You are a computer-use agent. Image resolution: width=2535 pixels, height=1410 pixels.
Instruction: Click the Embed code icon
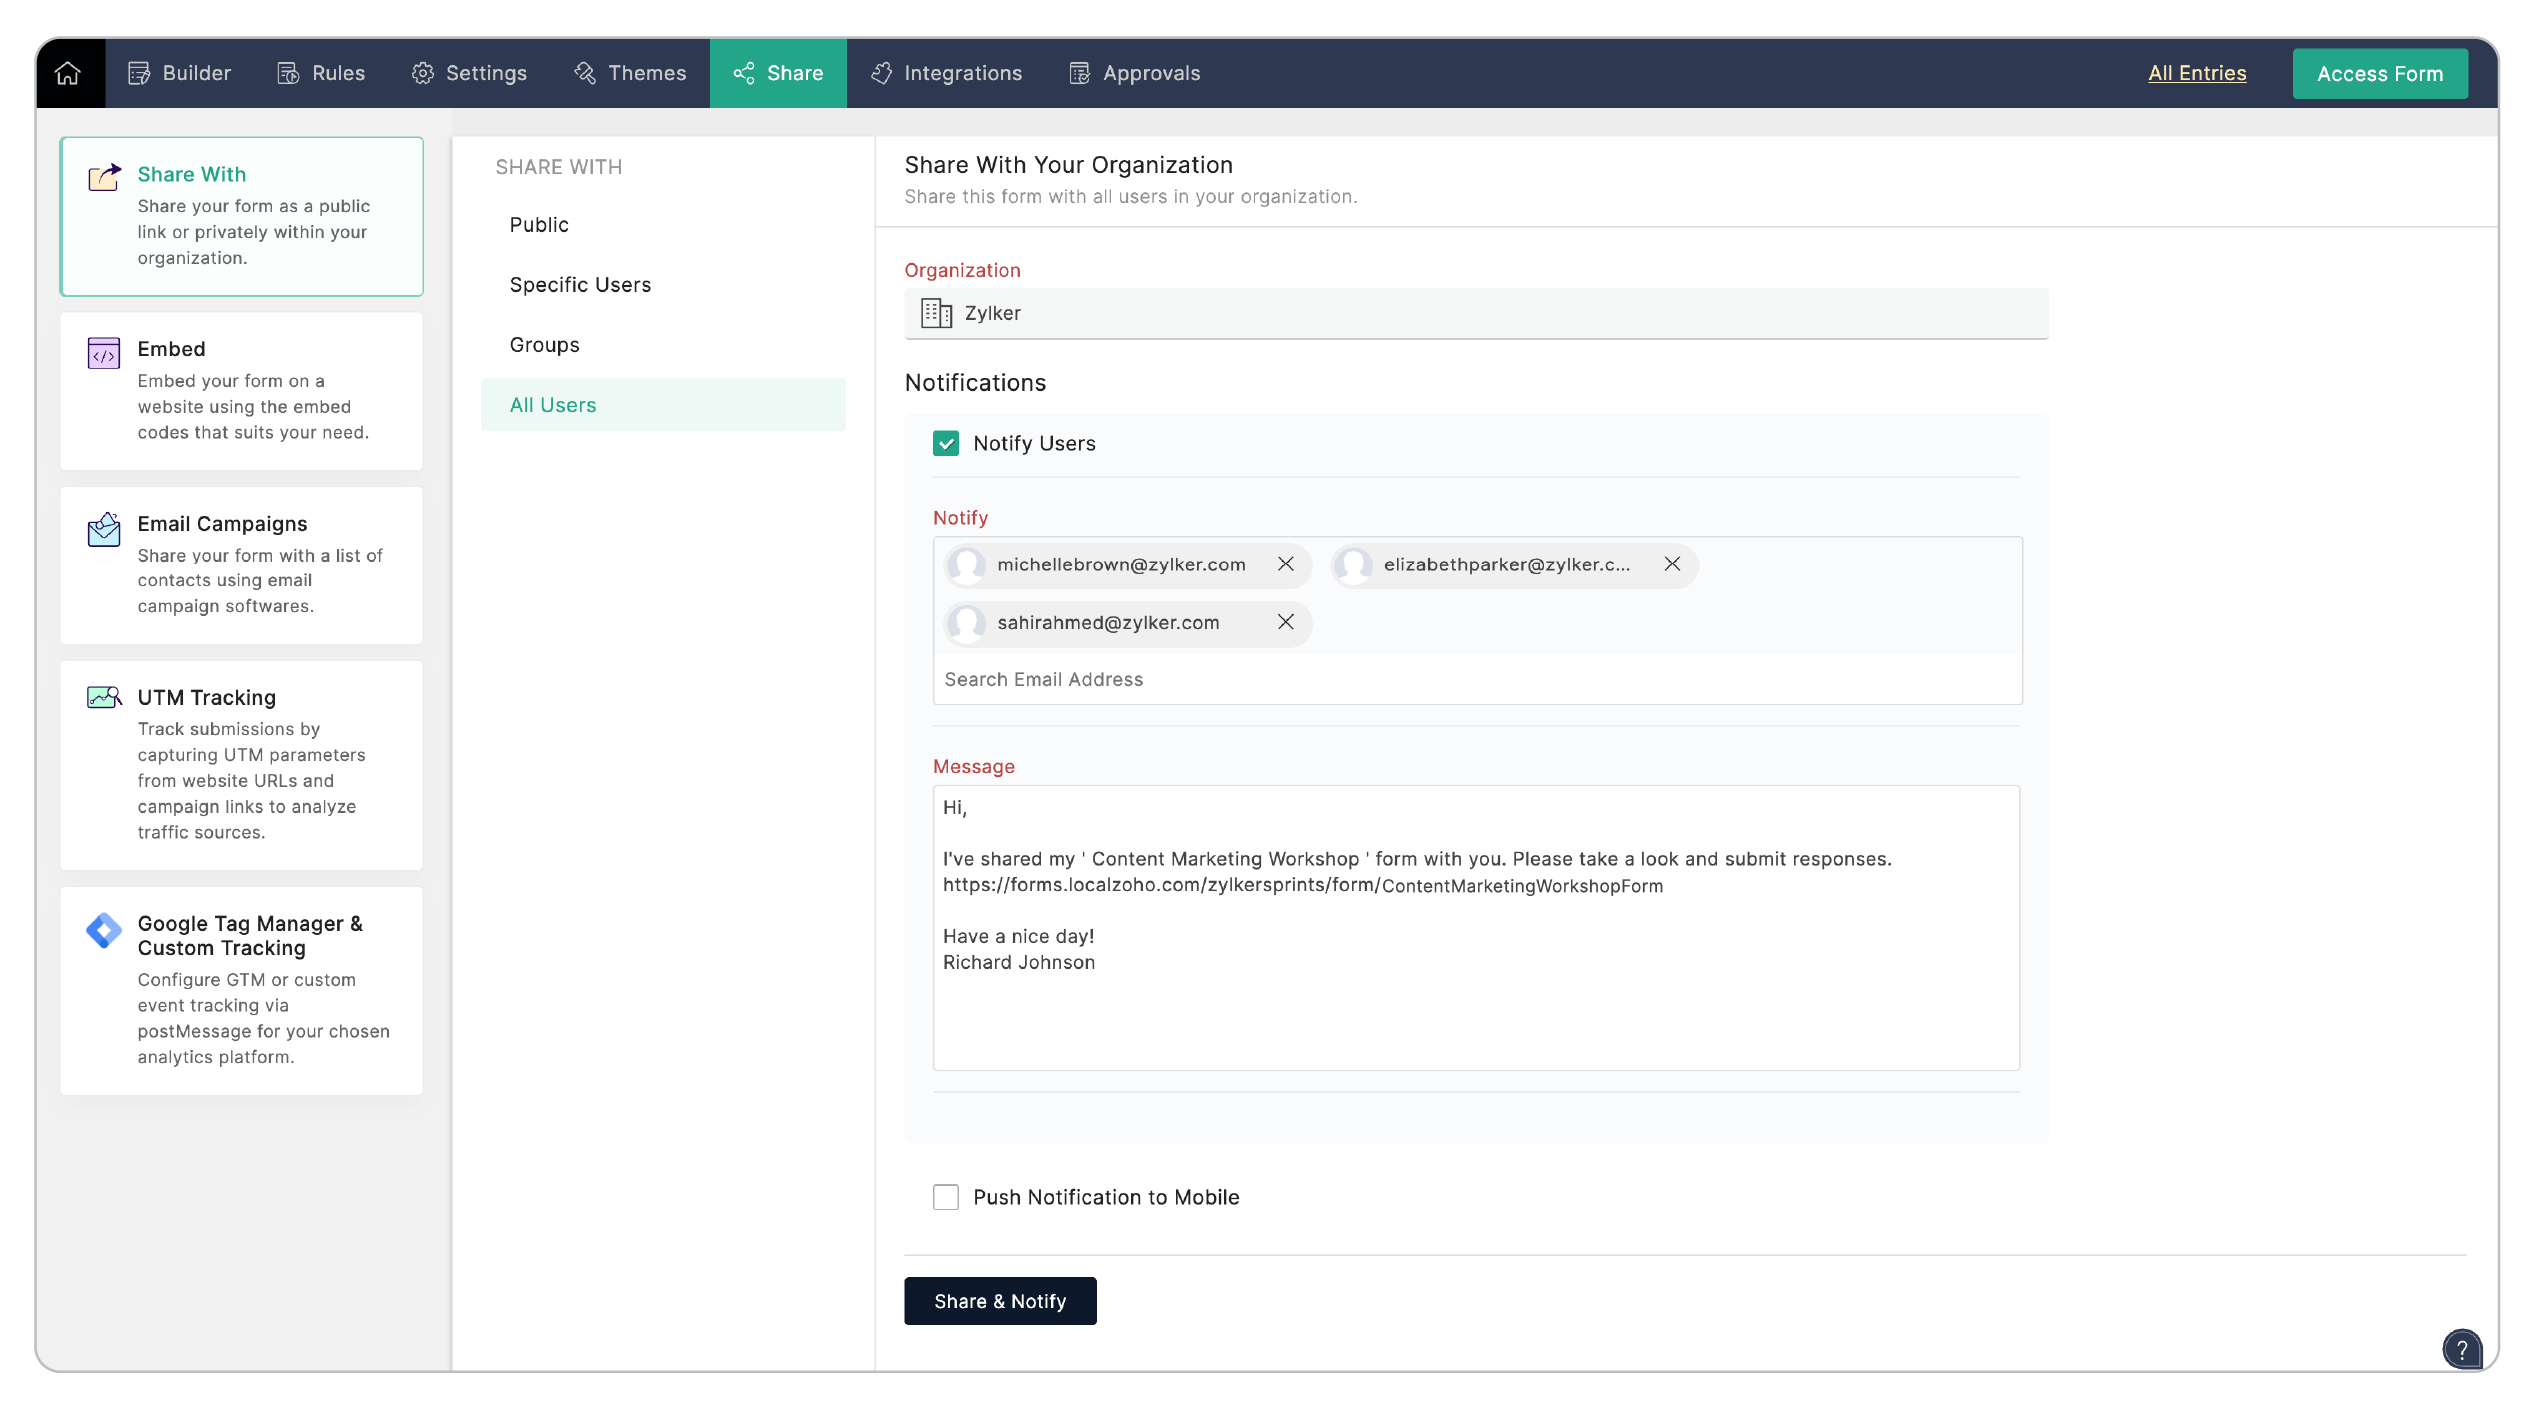click(x=104, y=354)
